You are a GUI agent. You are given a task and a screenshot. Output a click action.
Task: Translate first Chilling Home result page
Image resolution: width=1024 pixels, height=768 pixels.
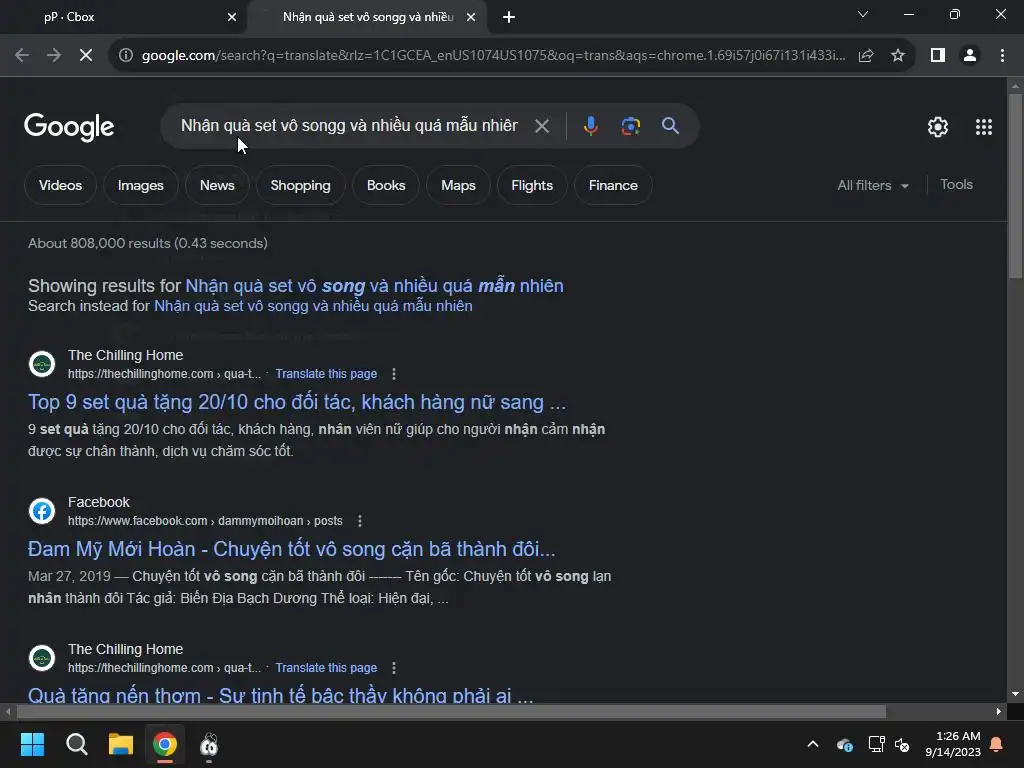pyautogui.click(x=326, y=374)
